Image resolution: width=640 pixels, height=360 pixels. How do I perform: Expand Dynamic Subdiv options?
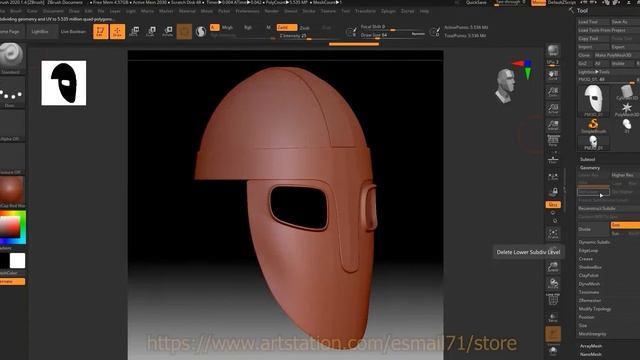click(x=594, y=242)
